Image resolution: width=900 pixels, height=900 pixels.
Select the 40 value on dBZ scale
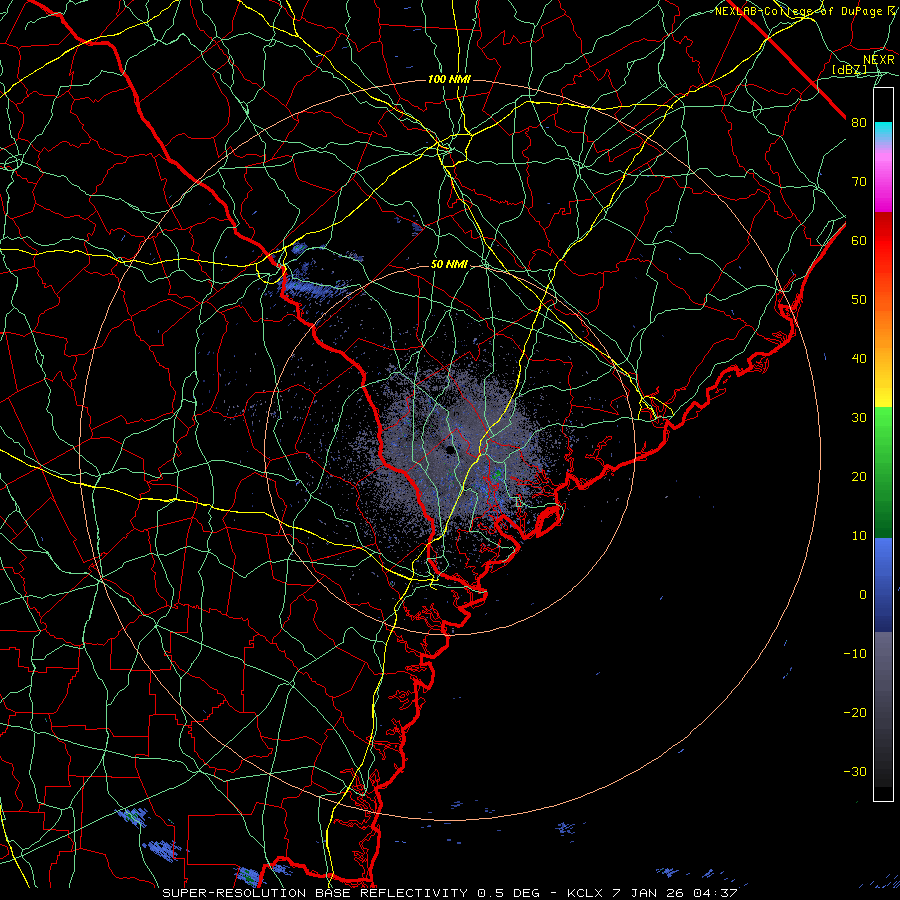(859, 359)
